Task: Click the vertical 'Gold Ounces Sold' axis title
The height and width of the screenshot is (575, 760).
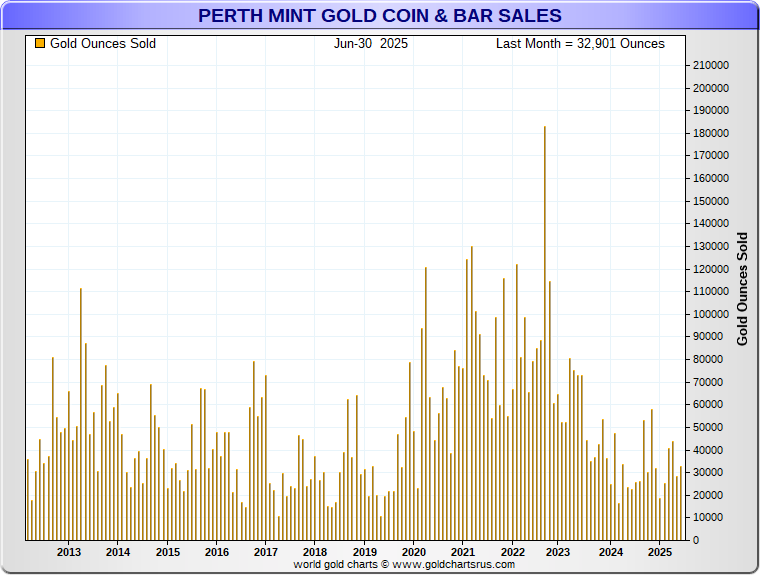Action: click(x=742, y=289)
